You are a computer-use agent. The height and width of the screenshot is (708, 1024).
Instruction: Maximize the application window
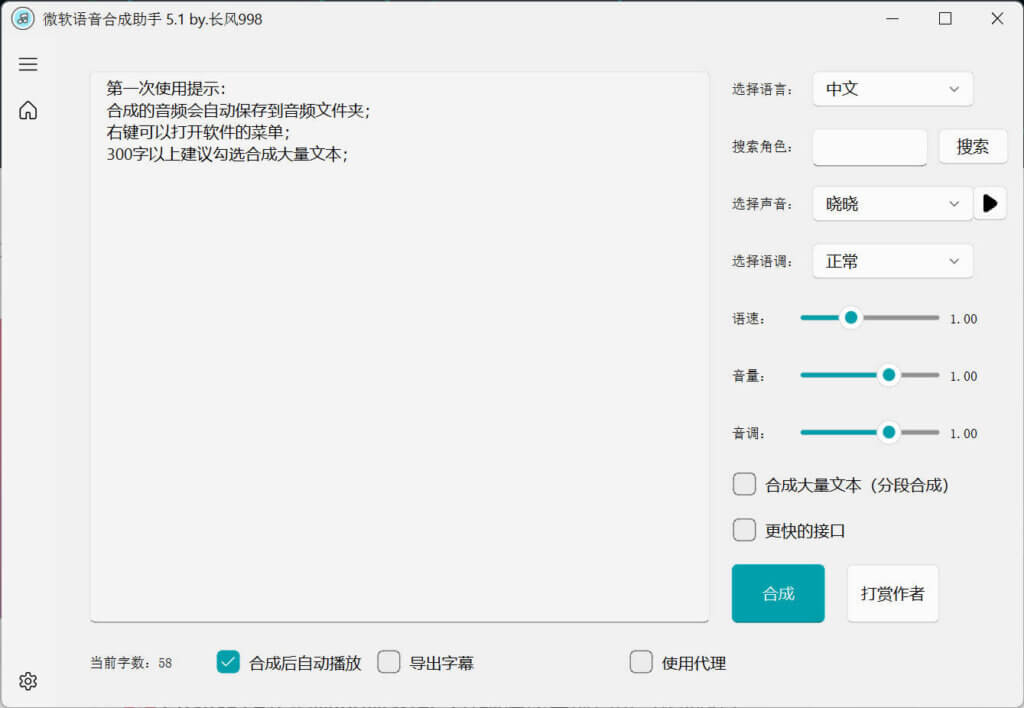[945, 19]
